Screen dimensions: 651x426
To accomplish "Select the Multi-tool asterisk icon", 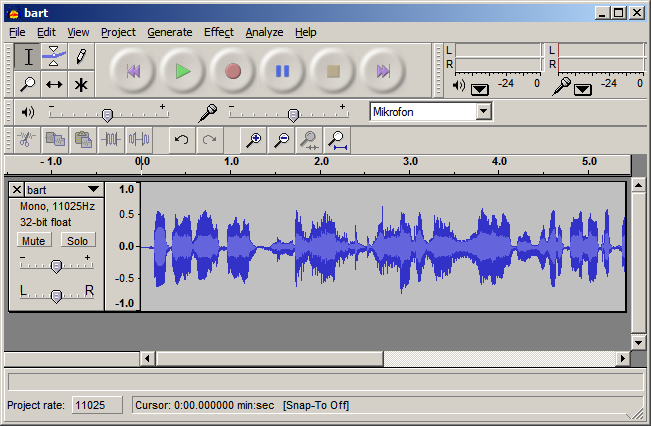I will (81, 84).
